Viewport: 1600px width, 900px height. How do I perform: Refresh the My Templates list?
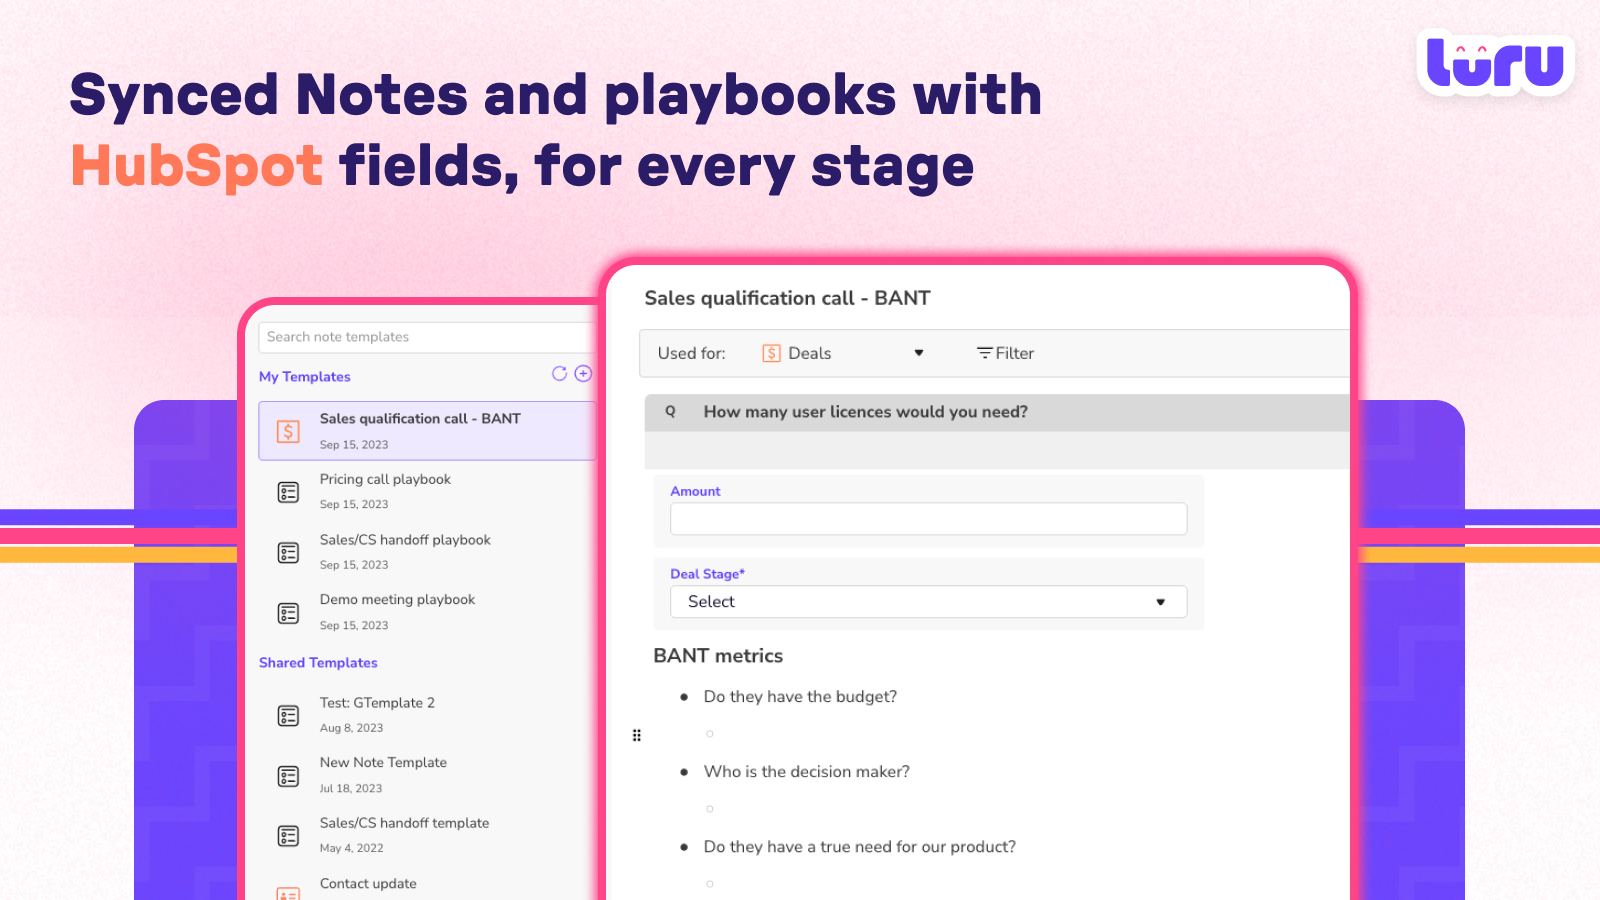coord(560,373)
